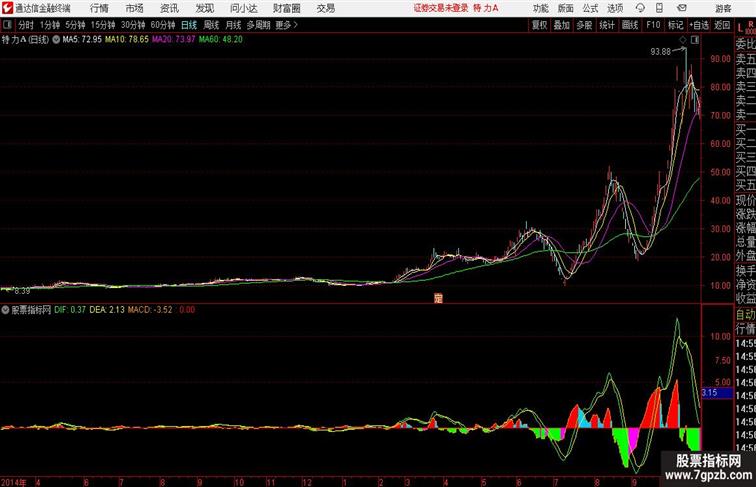Switch to the 15分钟 period tab
The width and height of the screenshot is (756, 487).
click(103, 25)
